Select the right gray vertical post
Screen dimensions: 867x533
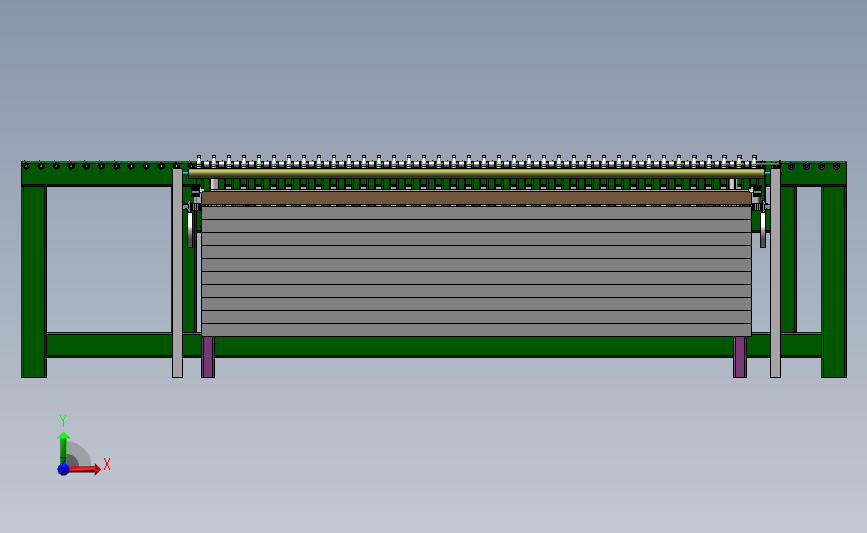775,273
